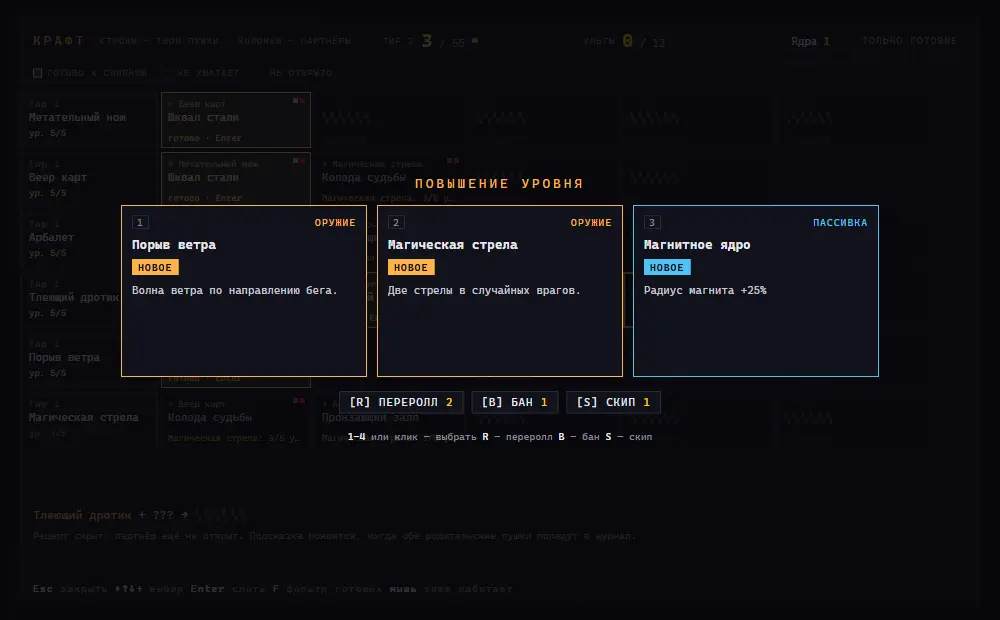
Task: Click the Ядра 1 counter
Action: [810, 41]
